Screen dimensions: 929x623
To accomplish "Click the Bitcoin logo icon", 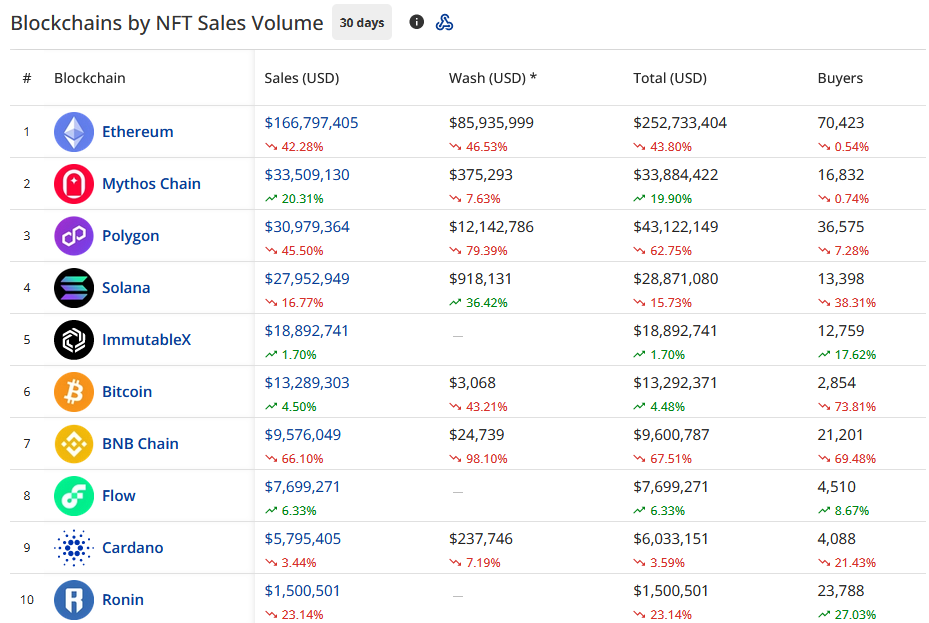I will tap(73, 392).
